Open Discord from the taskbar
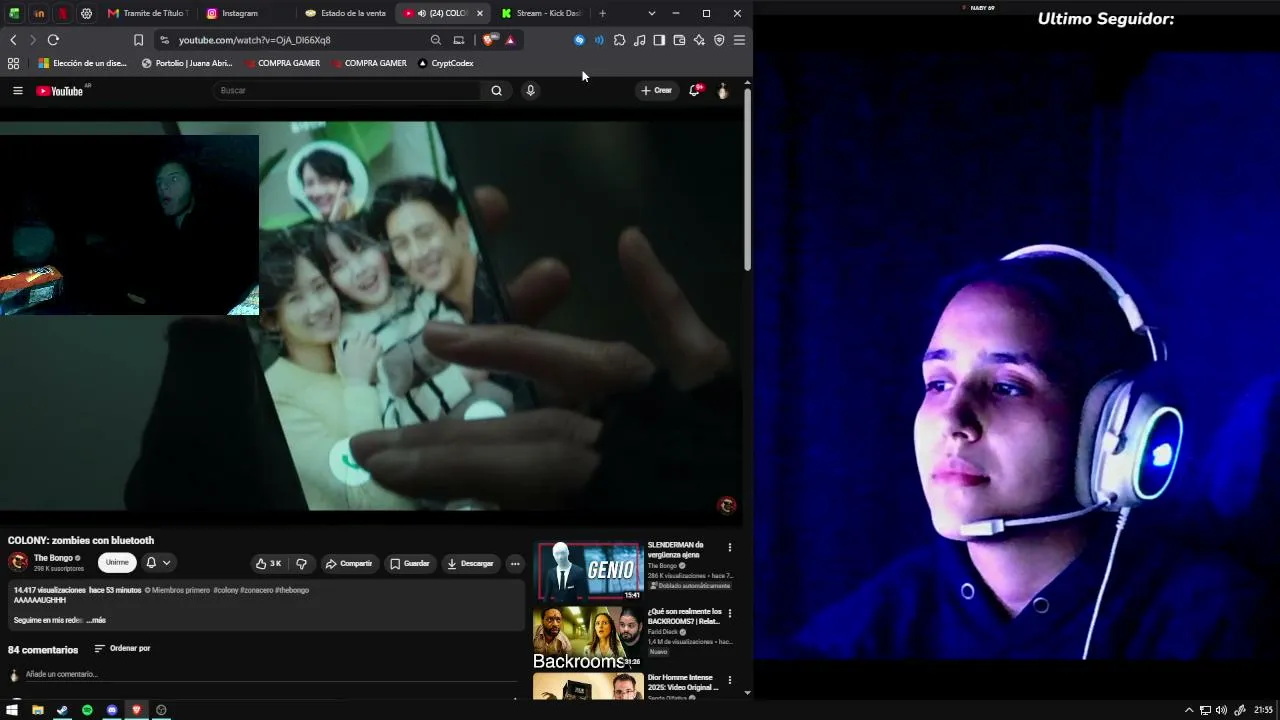Screen dimensions: 1280x720 coord(112,710)
